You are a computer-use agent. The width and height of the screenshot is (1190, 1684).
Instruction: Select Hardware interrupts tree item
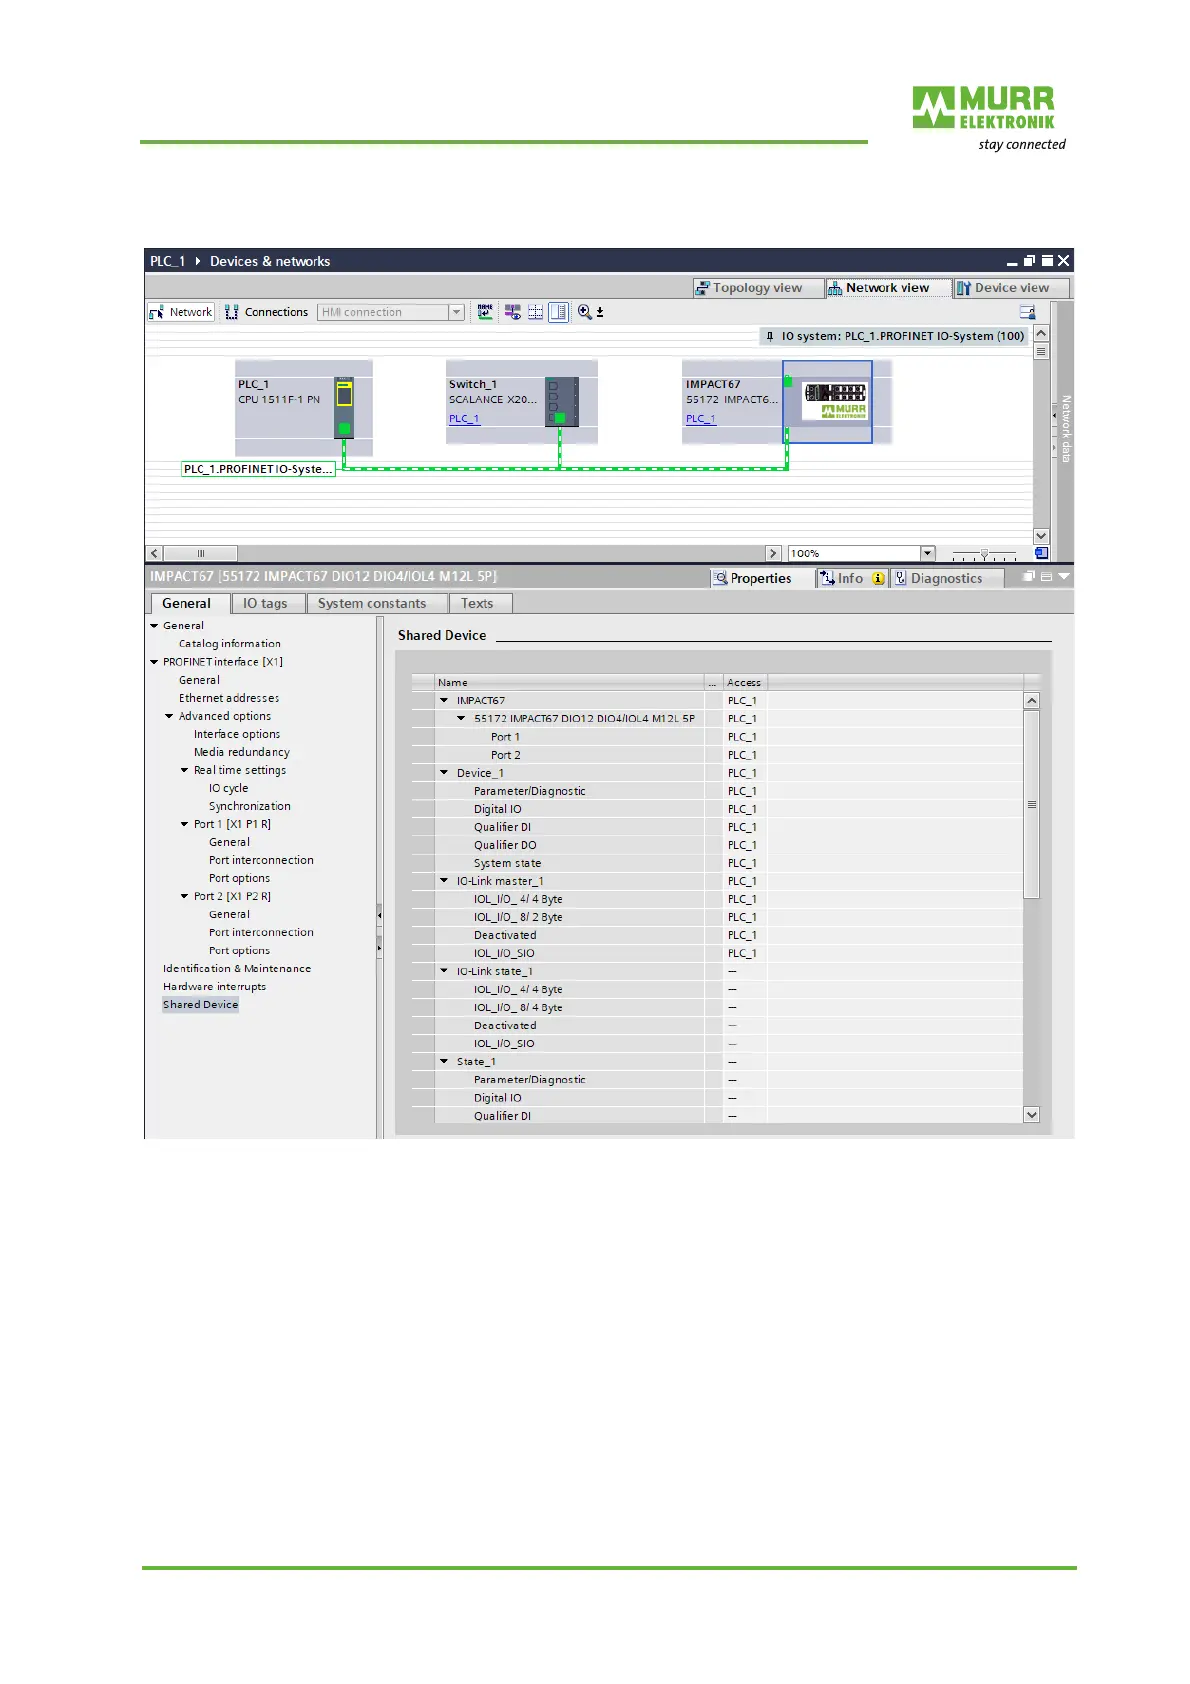(x=215, y=986)
